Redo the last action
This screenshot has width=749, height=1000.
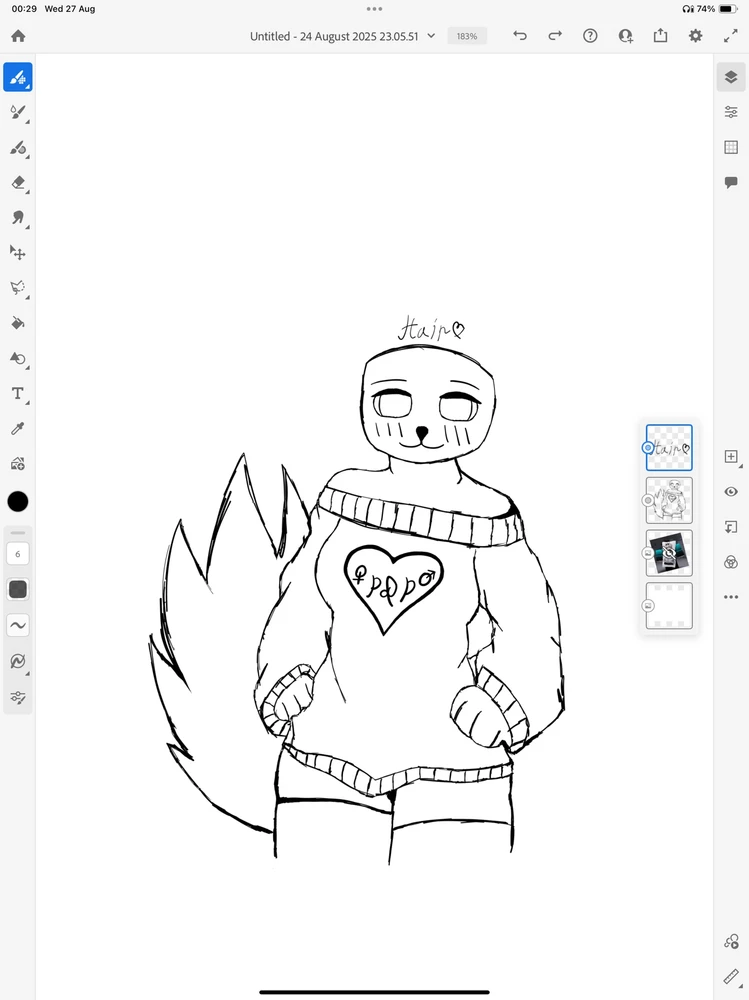tap(555, 36)
